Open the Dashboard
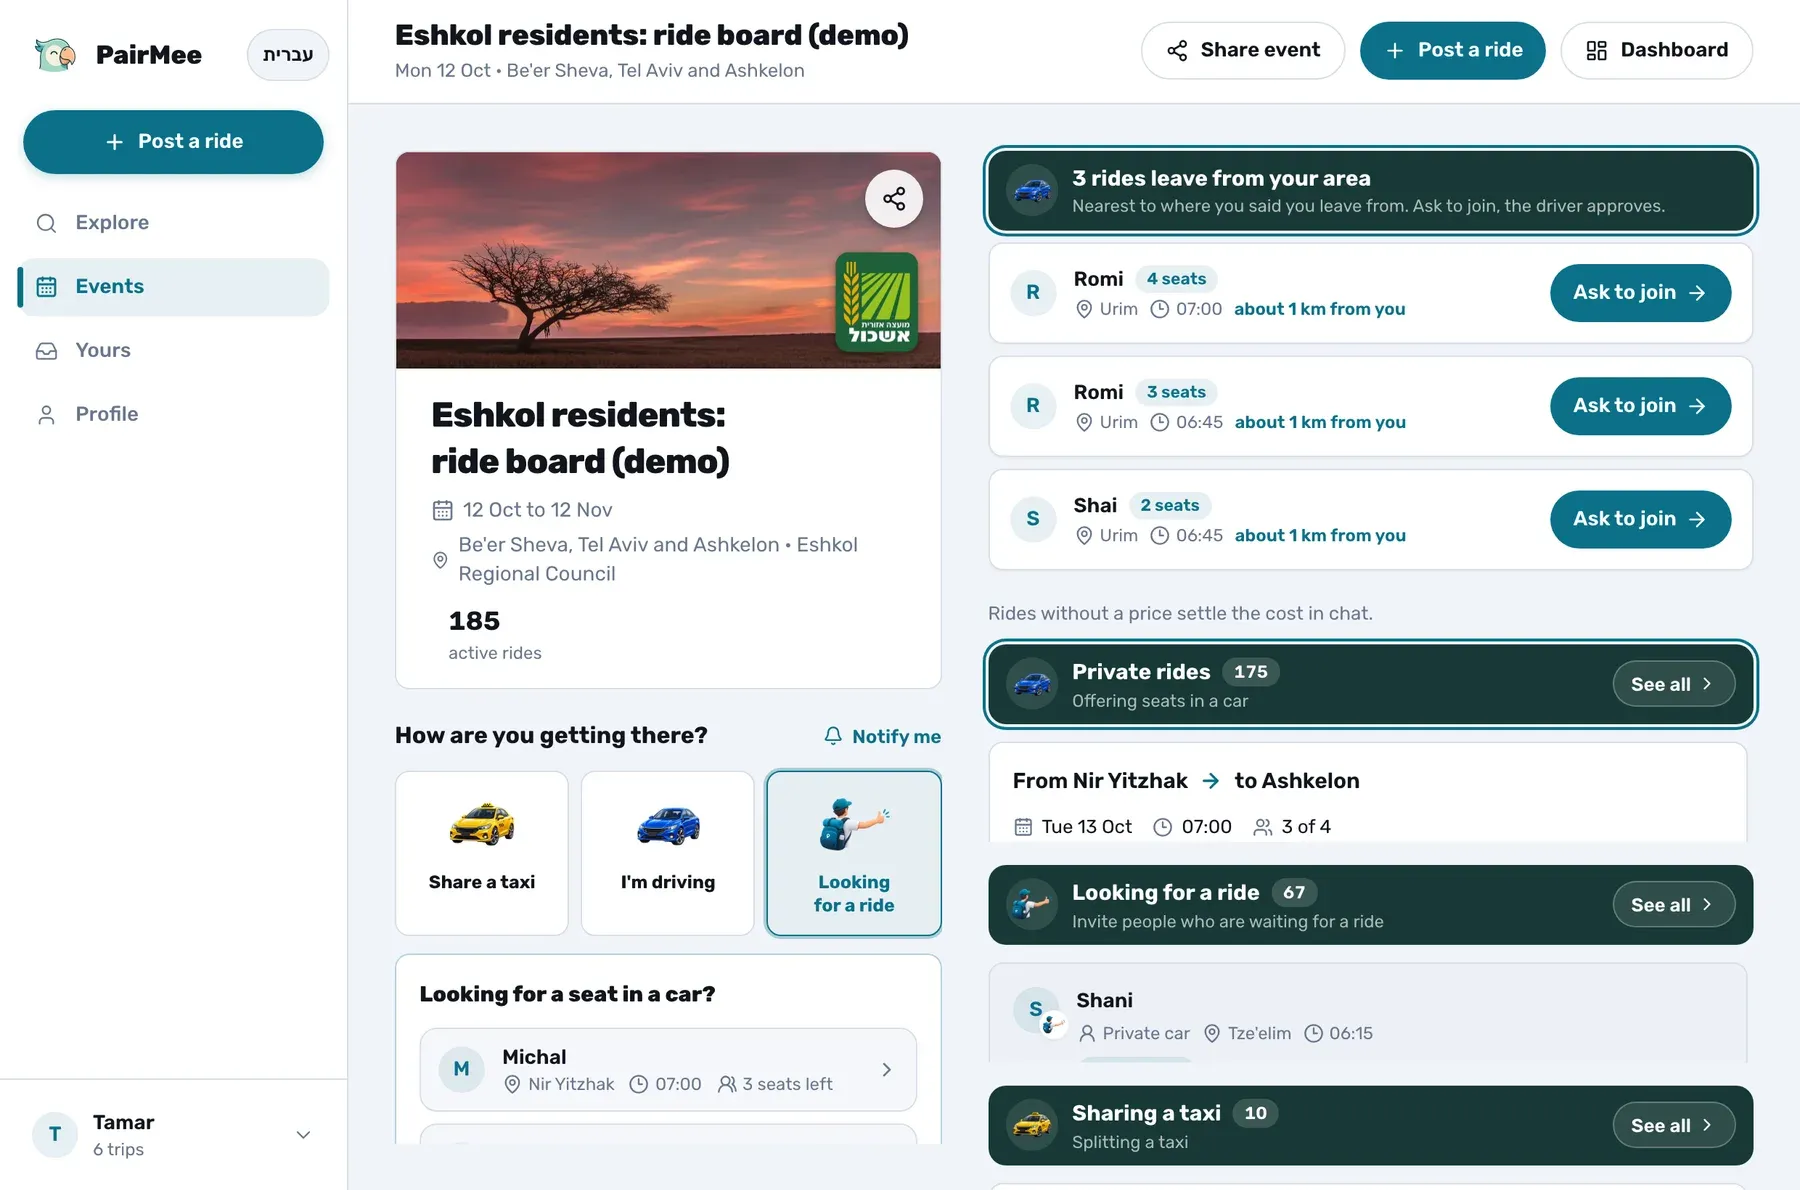Viewport: 1800px width, 1190px height. point(1657,50)
